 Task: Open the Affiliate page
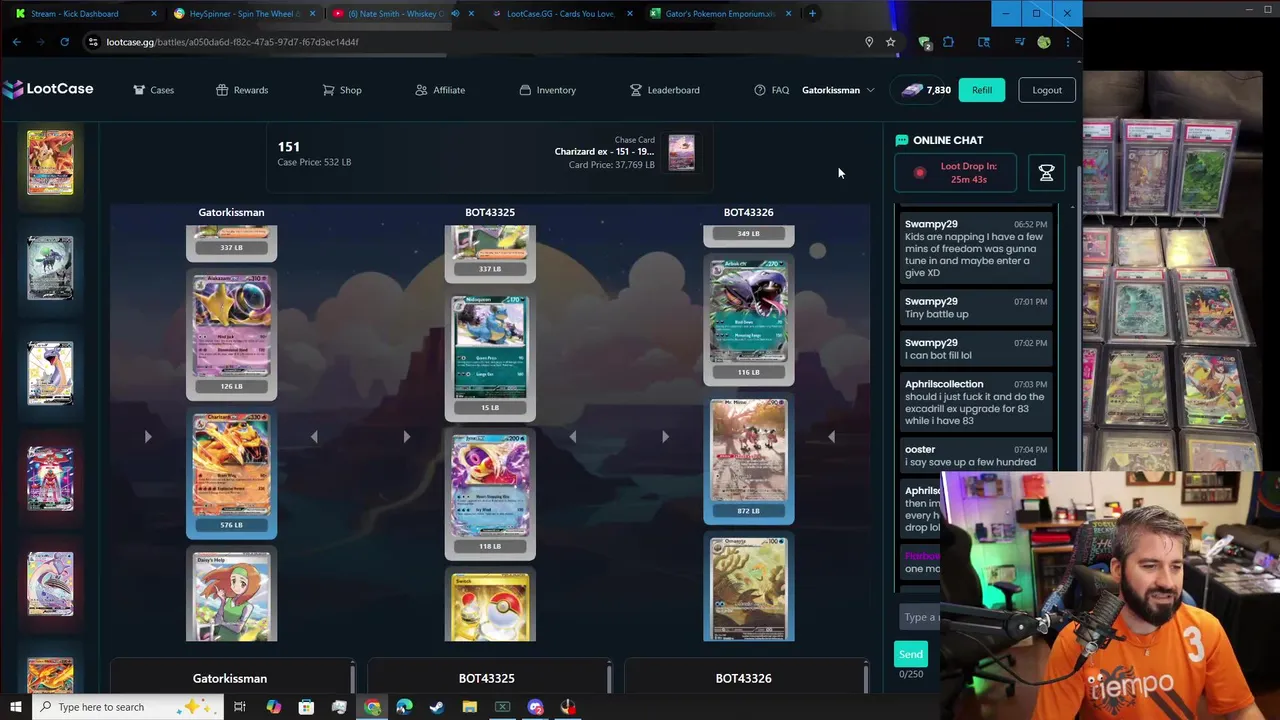(x=440, y=90)
